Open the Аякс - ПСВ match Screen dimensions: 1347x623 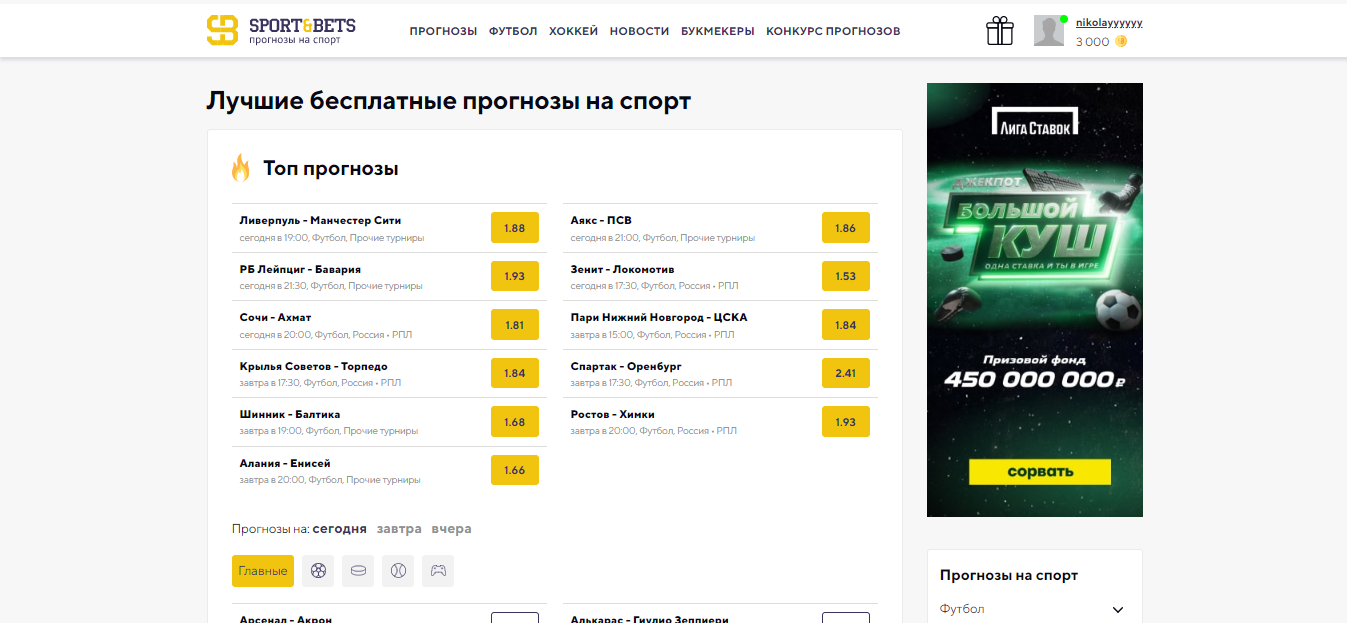601,220
